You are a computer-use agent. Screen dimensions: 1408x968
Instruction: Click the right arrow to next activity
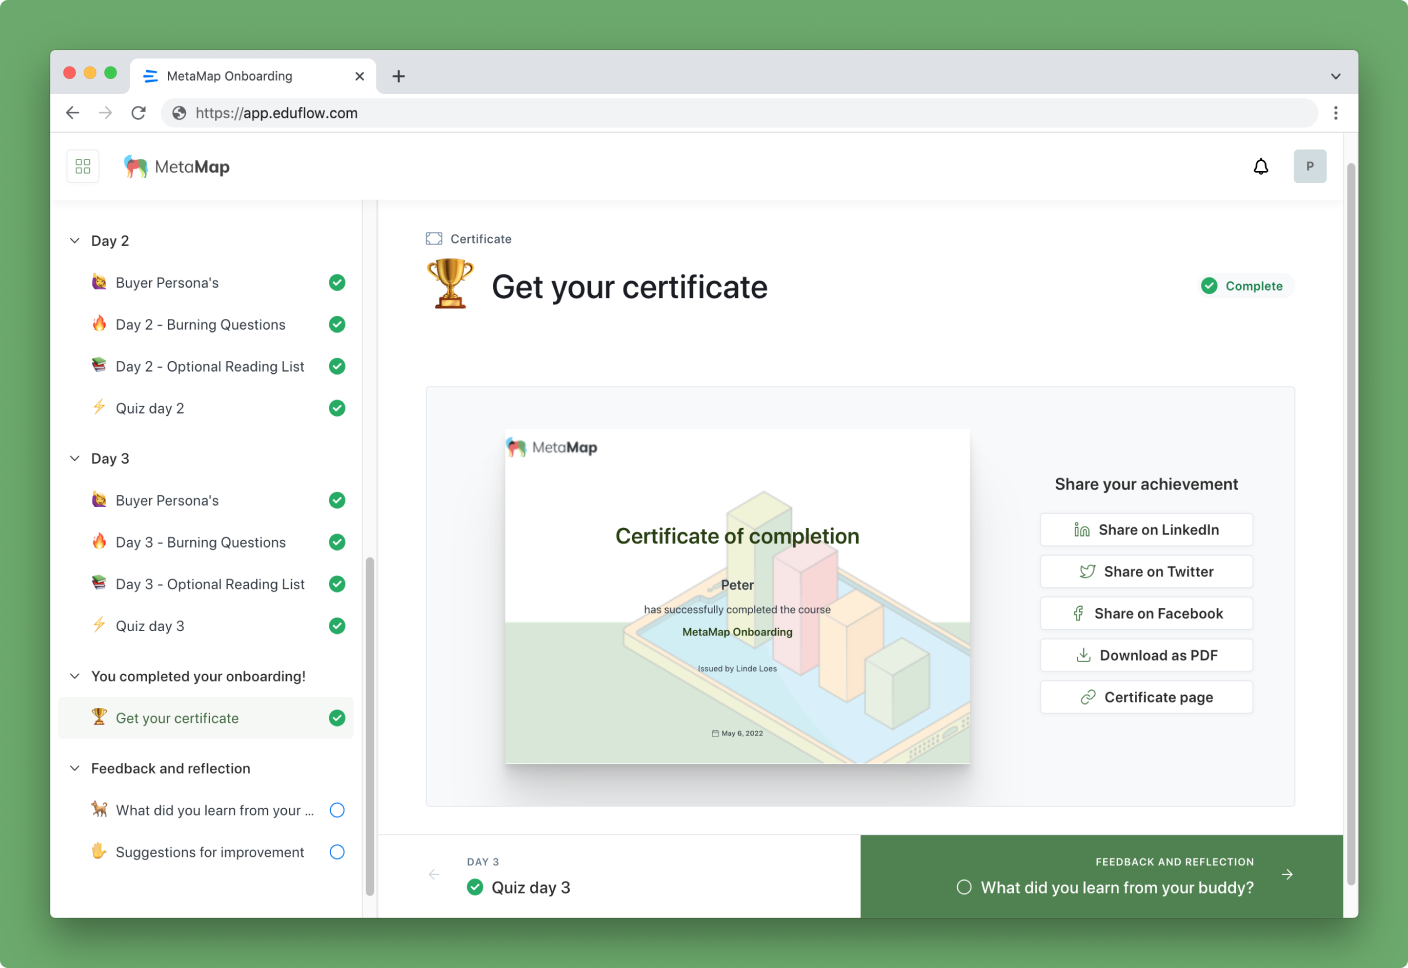pos(1287,874)
